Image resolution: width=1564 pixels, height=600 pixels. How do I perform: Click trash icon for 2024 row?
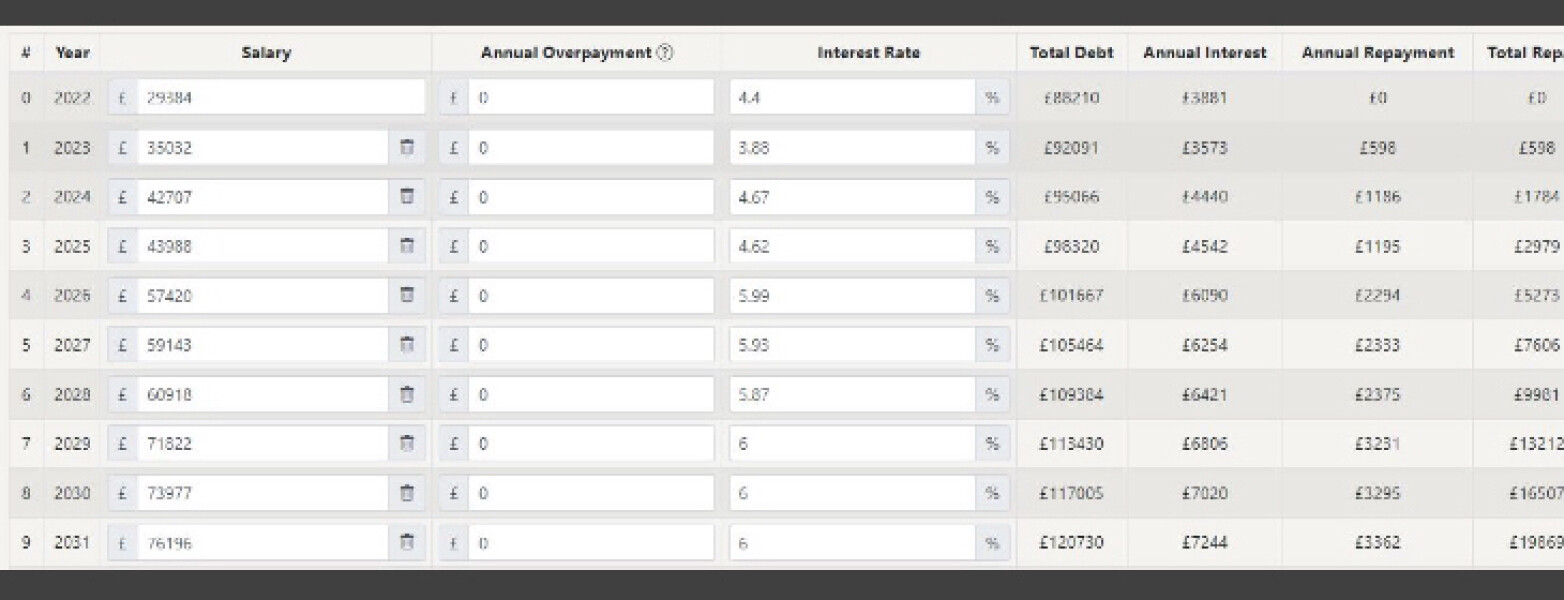coord(407,197)
